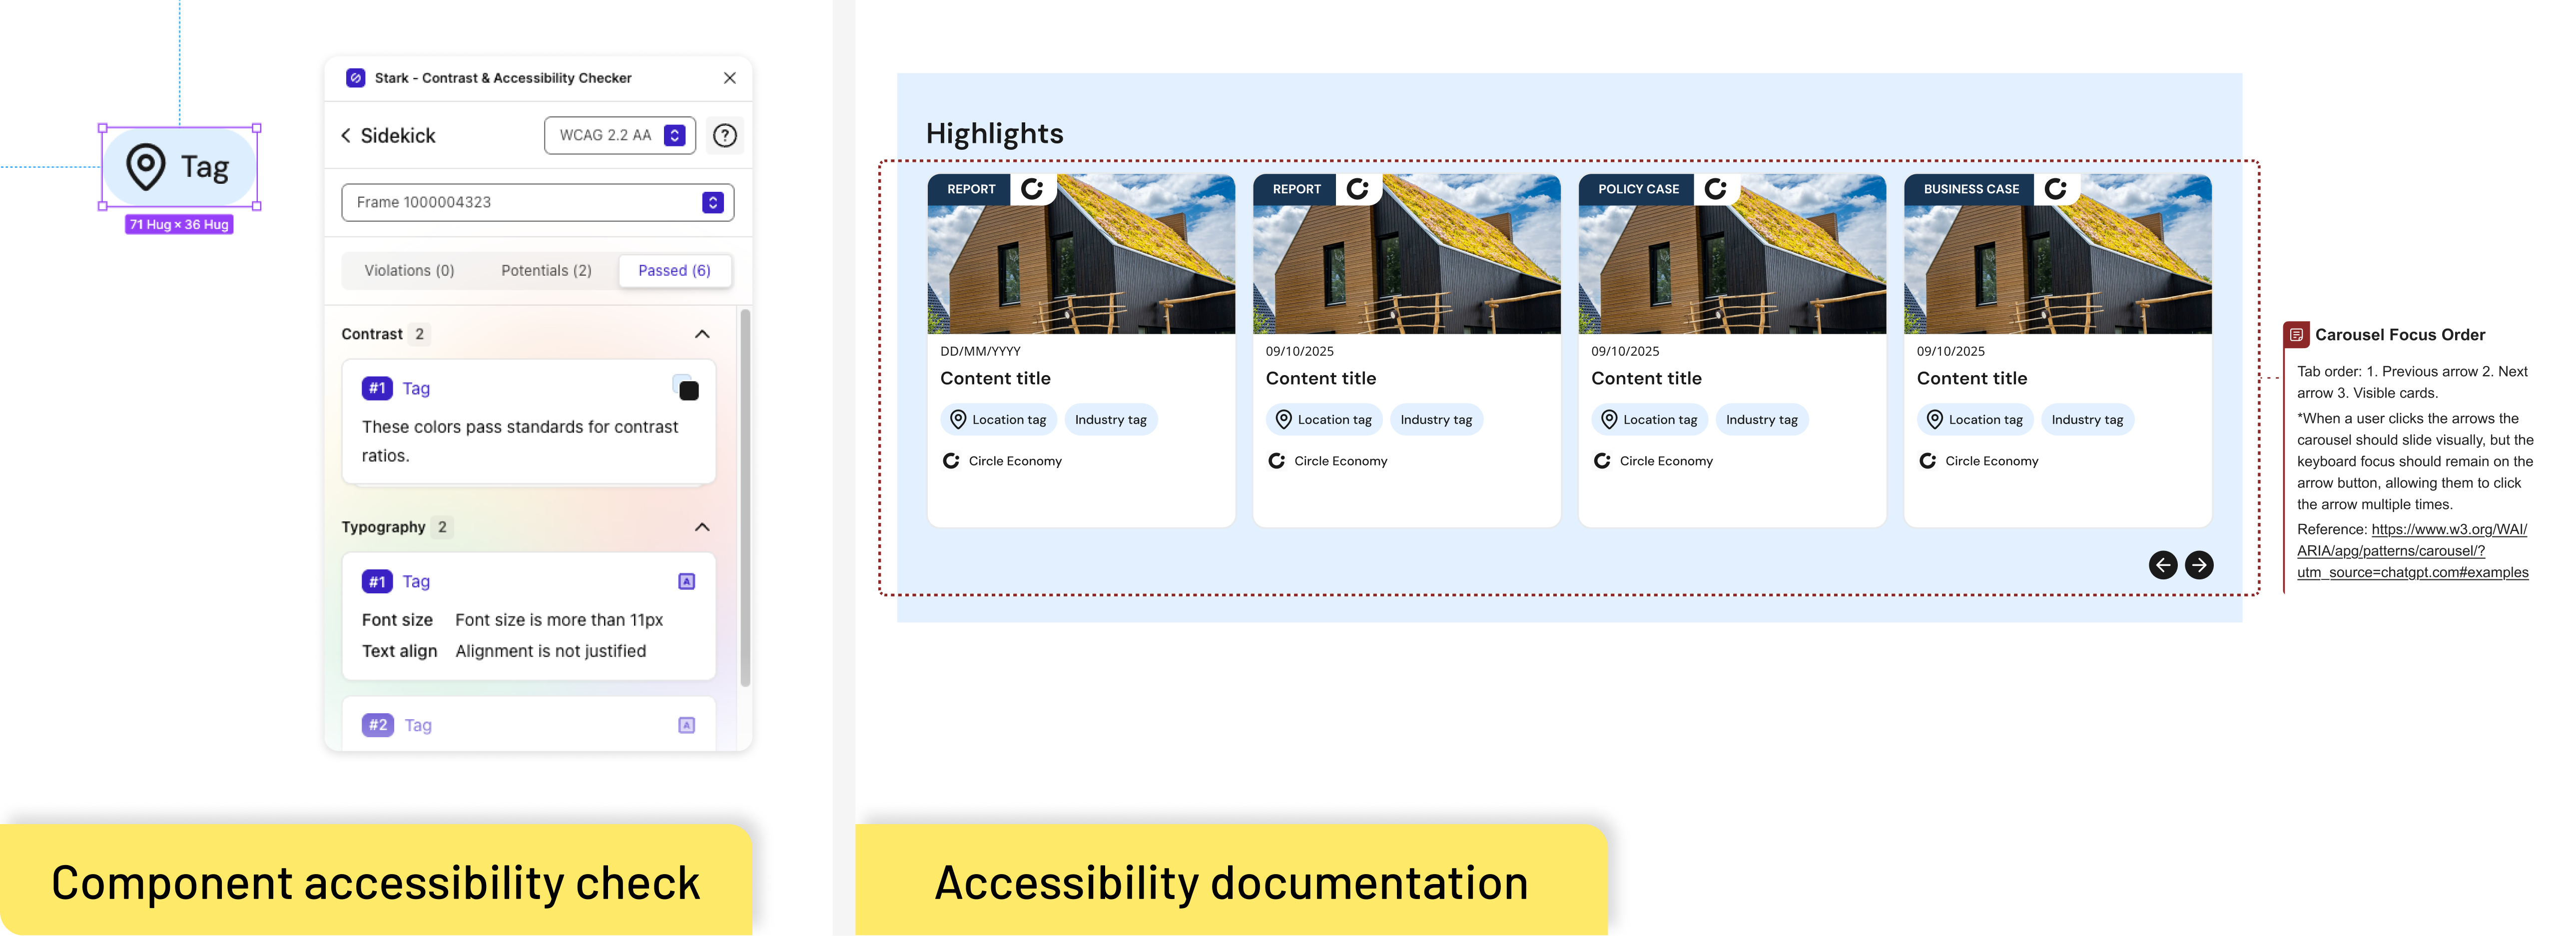Open the Frame 1000004323 selector
The width and height of the screenshot is (2576, 936).
537,202
